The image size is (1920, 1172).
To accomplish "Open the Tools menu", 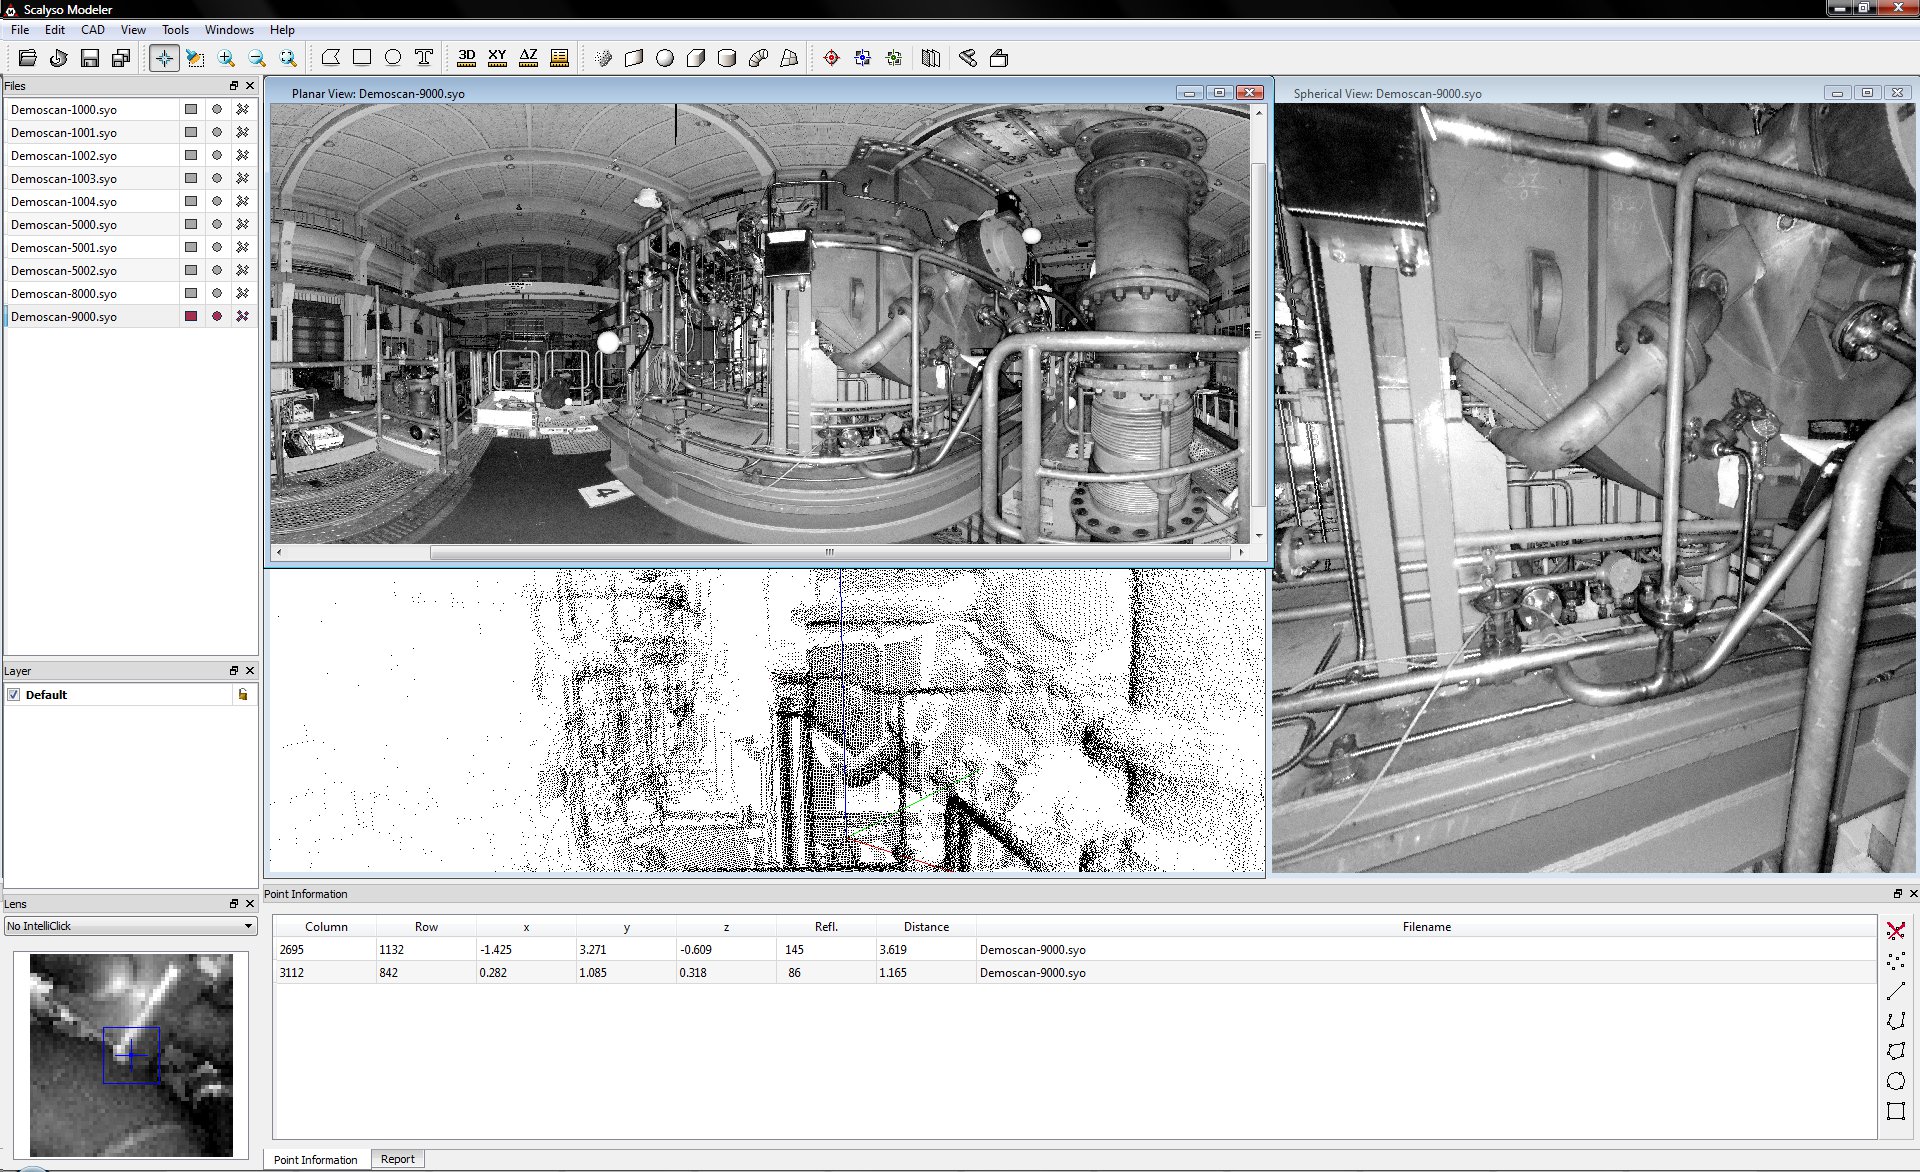I will [175, 30].
